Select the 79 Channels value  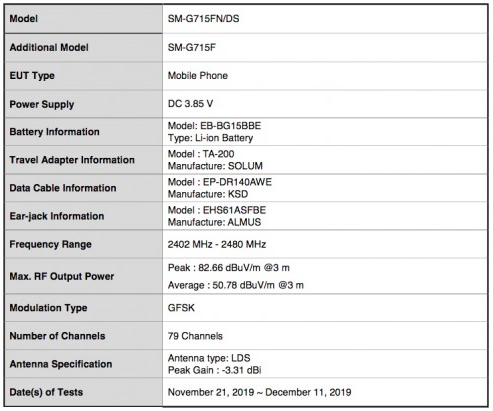point(195,336)
